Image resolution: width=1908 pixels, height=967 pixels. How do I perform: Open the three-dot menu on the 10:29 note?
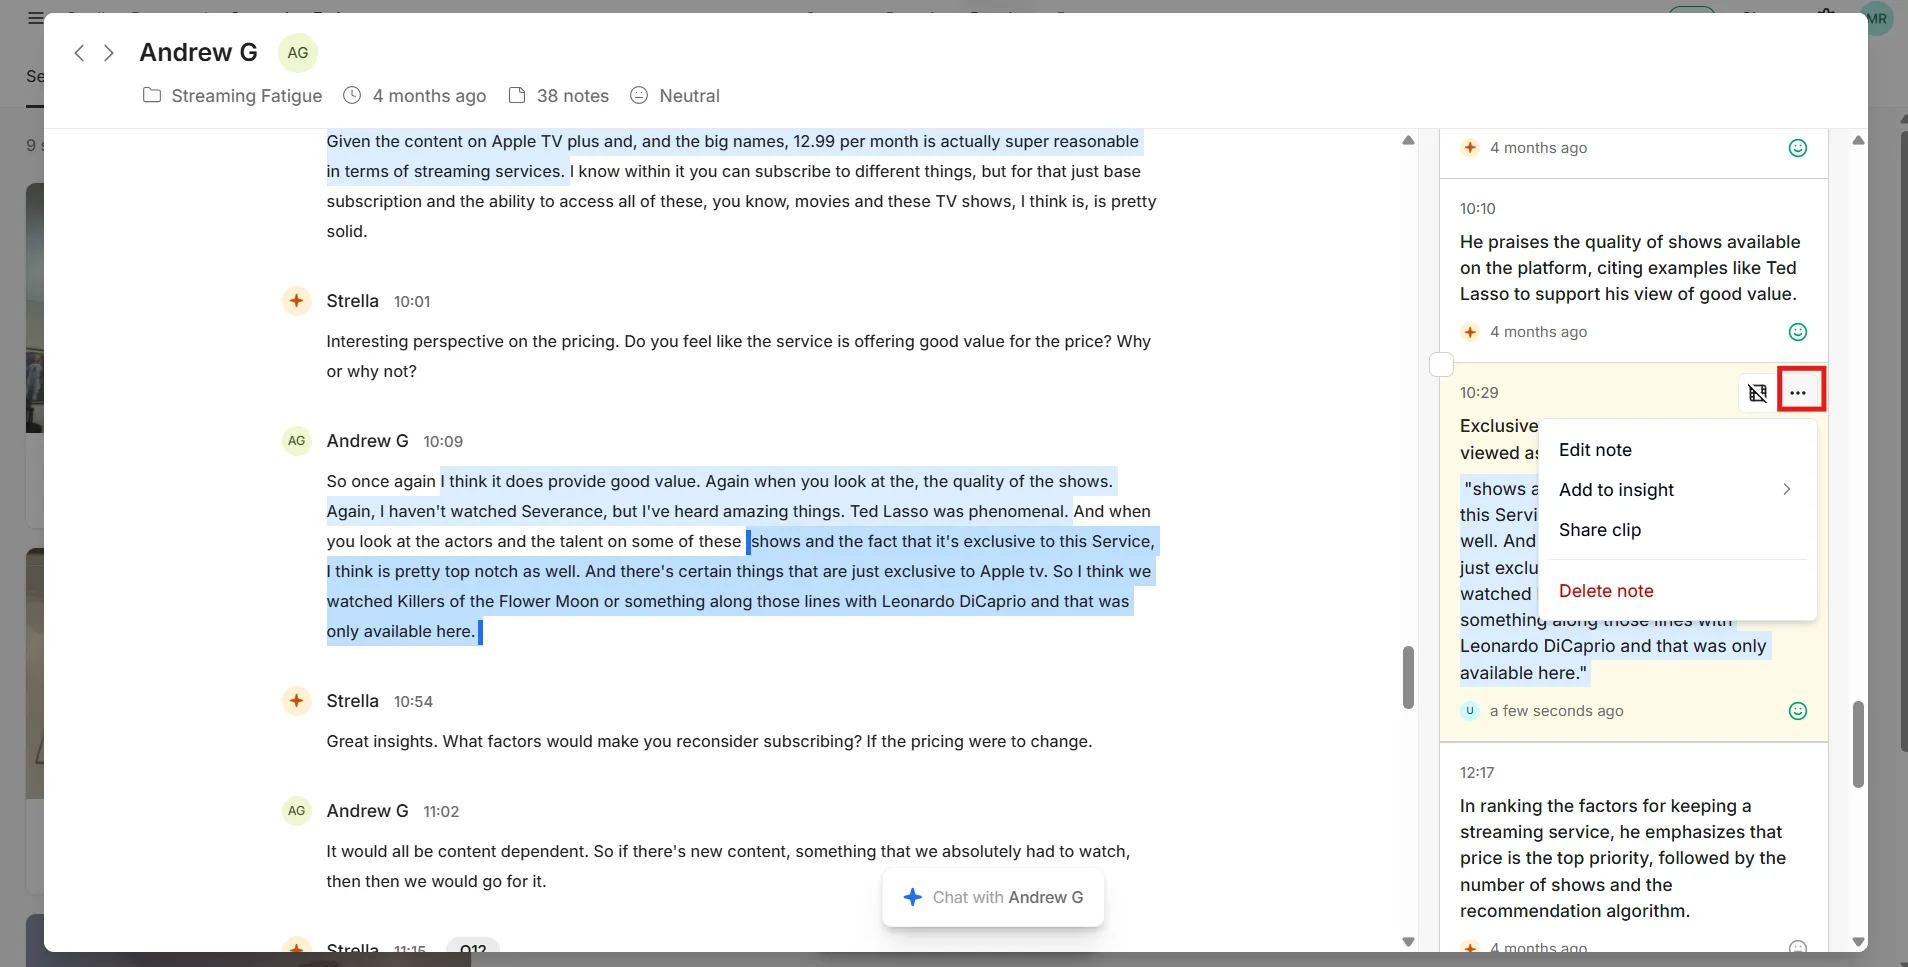coord(1798,393)
